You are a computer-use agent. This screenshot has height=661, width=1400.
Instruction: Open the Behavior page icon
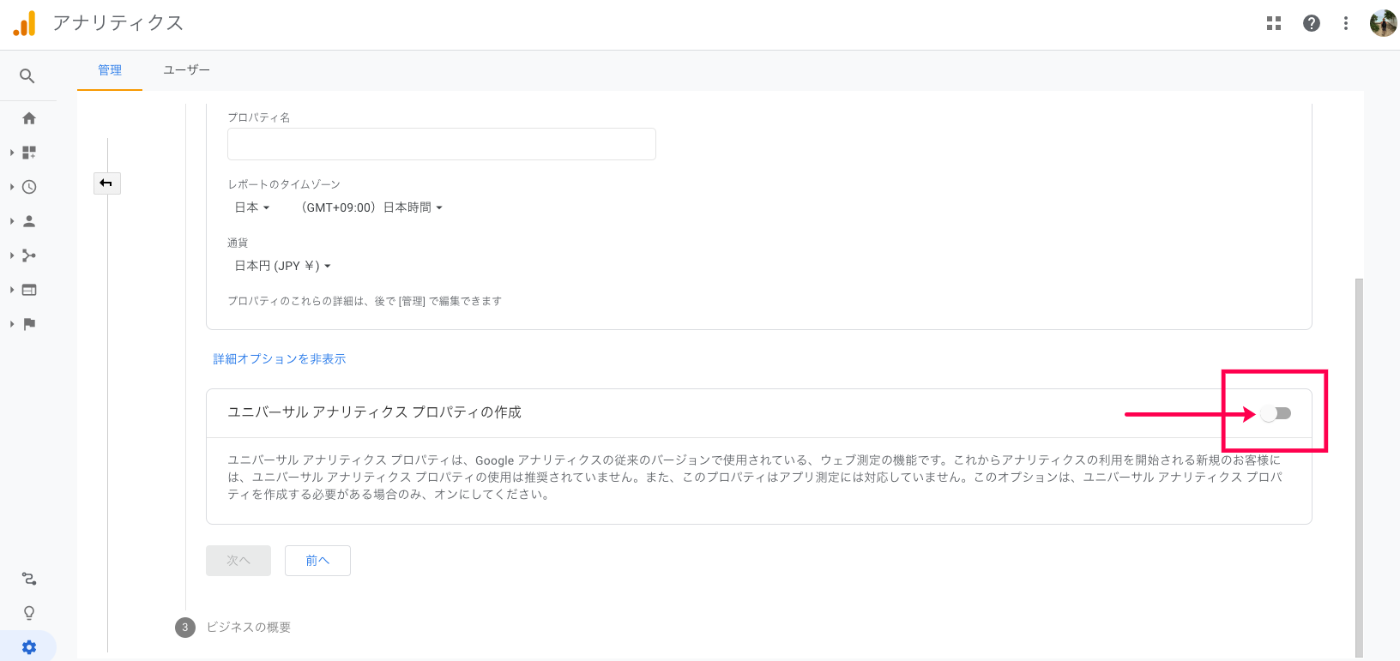(x=29, y=290)
